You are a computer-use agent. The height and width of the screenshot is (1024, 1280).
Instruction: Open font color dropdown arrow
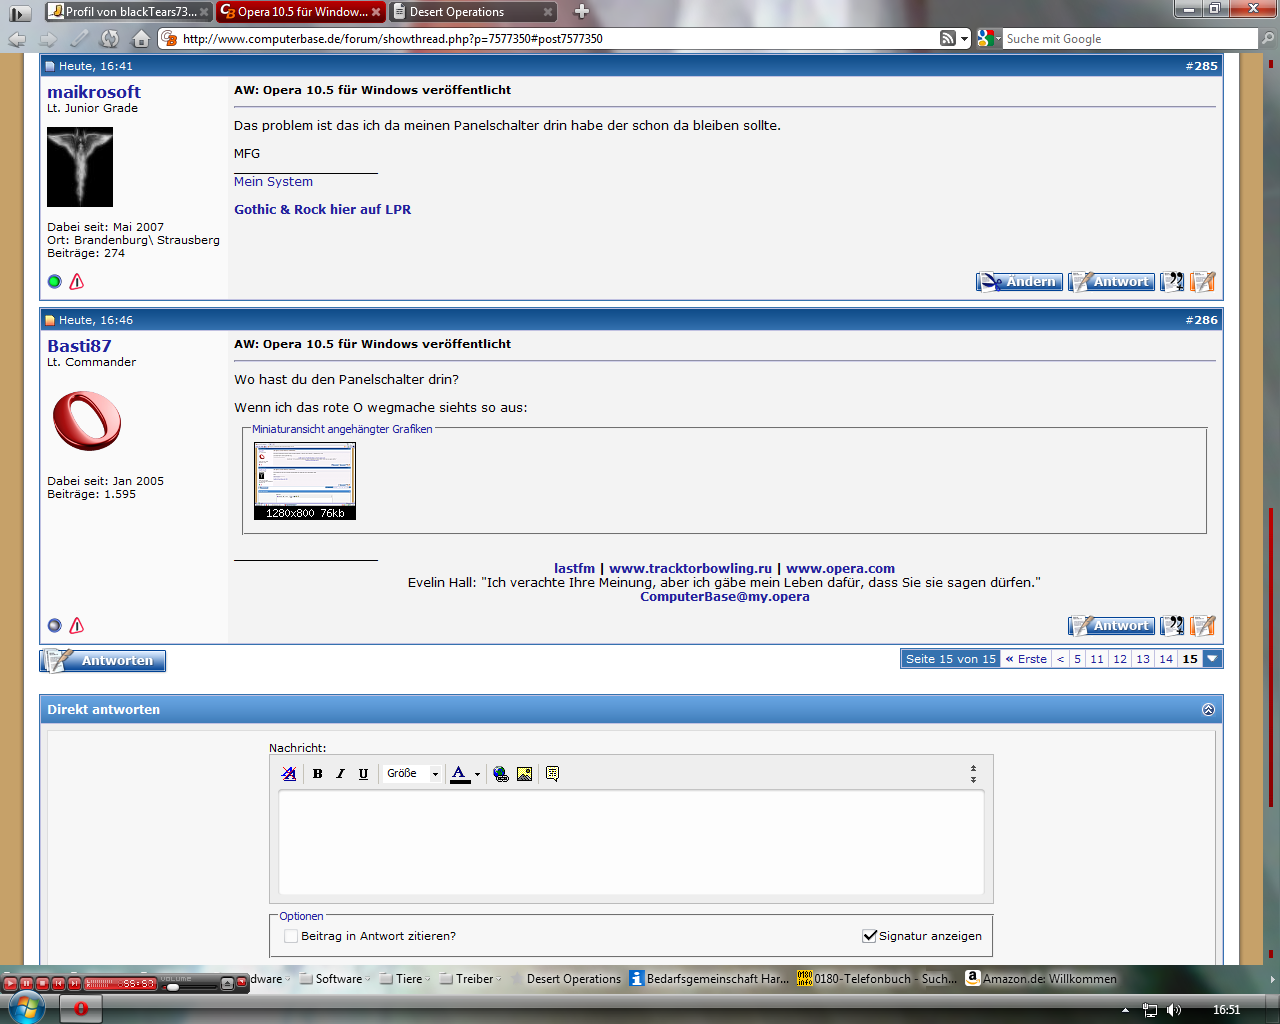477,774
